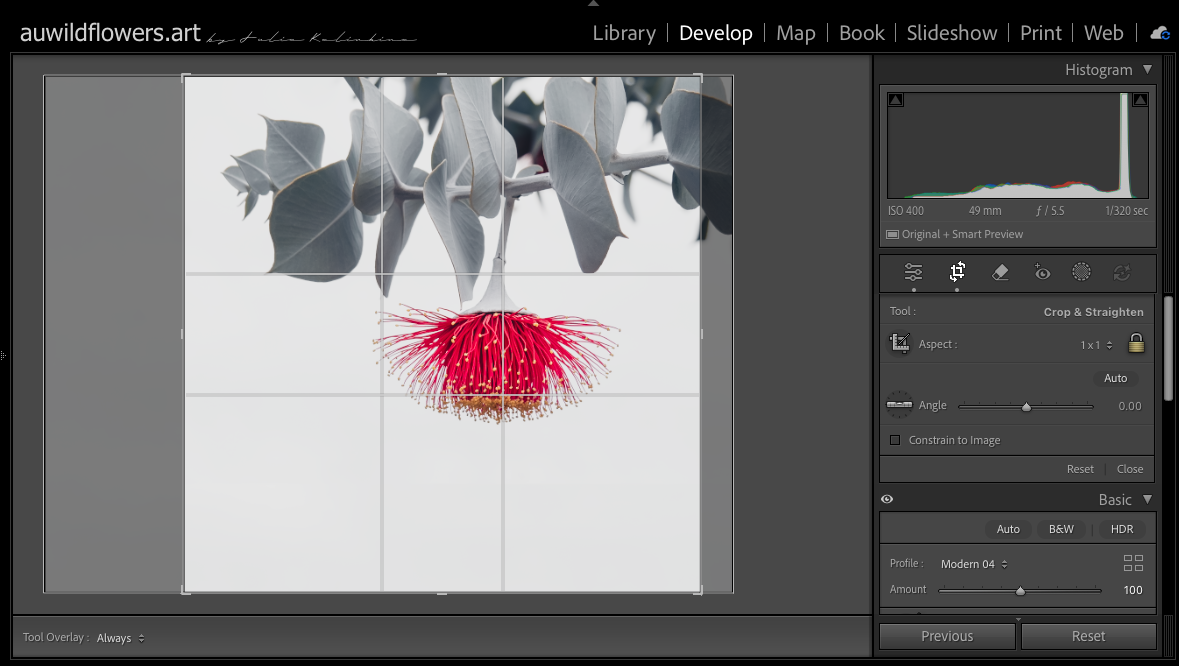Viewport: 1179px width, 666px height.
Task: Click the right panel scrollbar
Action: 1168,350
